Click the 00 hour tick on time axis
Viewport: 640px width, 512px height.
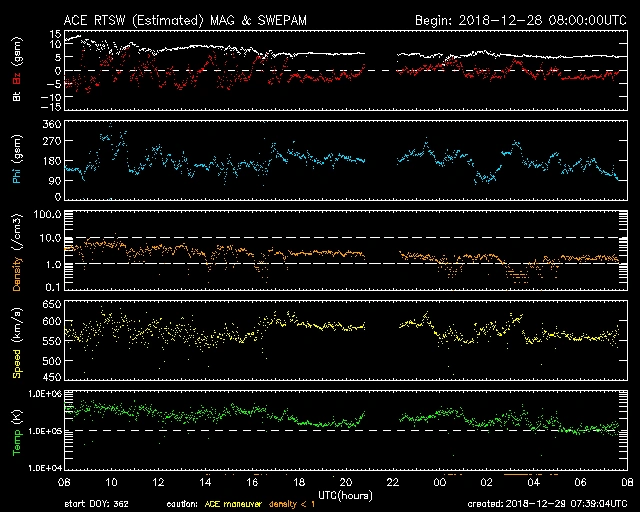click(440, 483)
